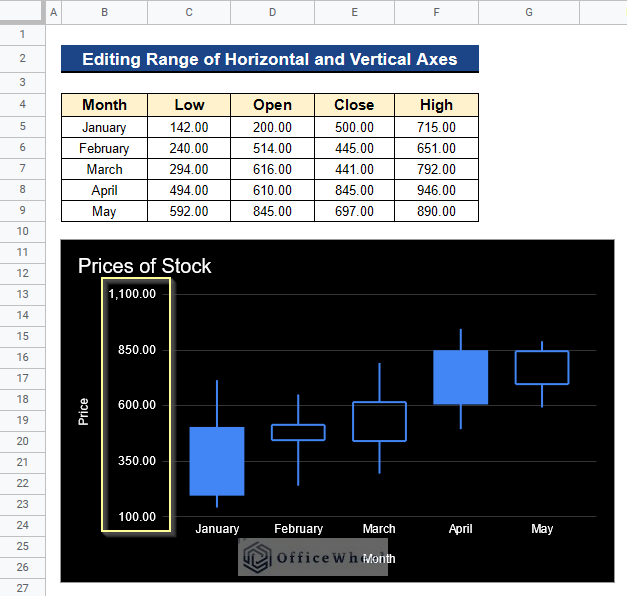Click the cell with value 610.00

[x=272, y=190]
